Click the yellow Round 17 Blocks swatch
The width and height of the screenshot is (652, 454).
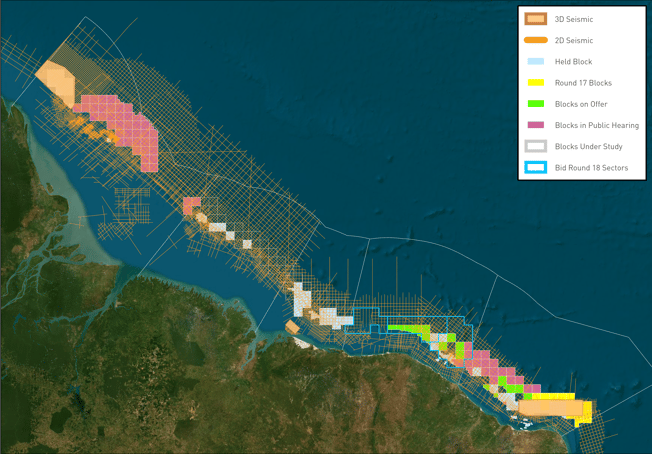536,83
